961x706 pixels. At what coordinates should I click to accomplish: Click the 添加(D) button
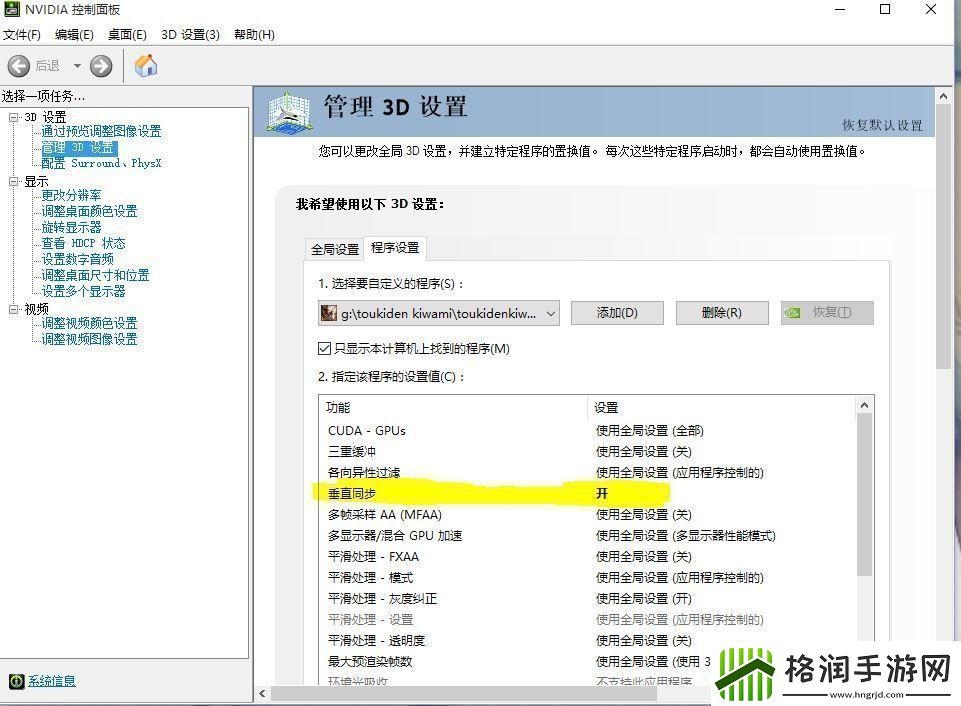[x=618, y=313]
